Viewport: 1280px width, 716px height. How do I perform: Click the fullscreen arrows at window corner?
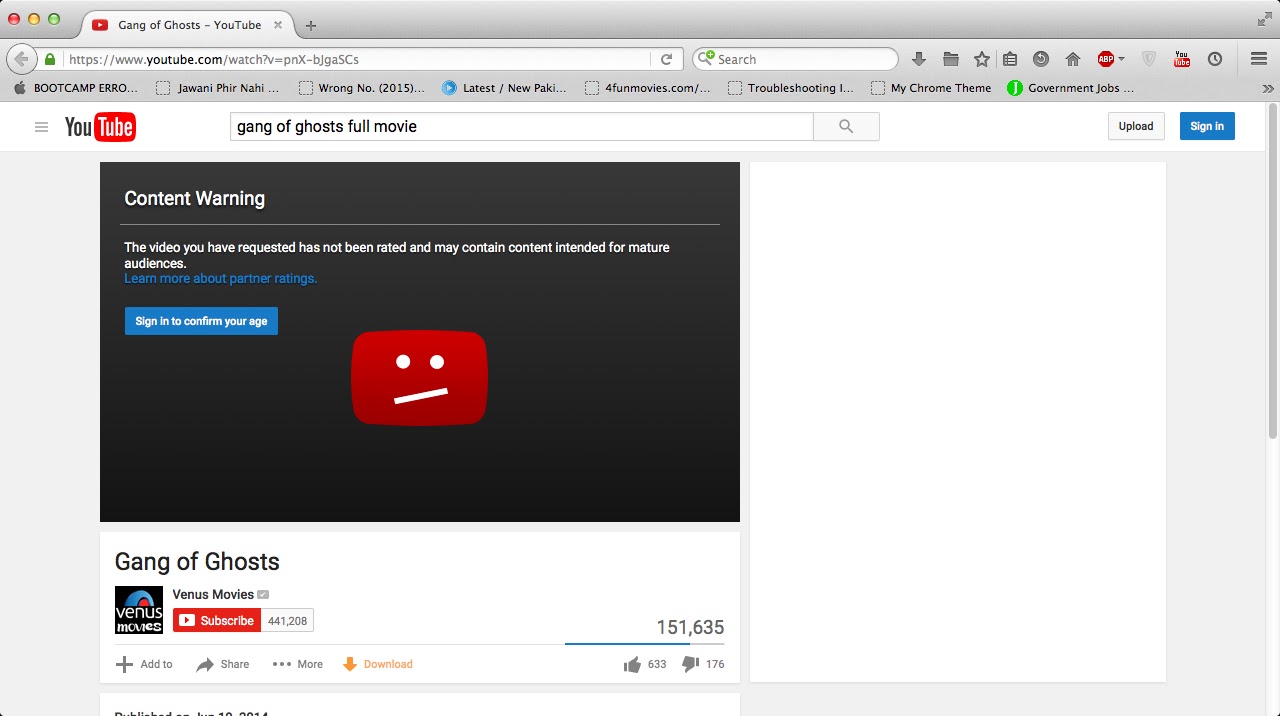(x=1264, y=19)
